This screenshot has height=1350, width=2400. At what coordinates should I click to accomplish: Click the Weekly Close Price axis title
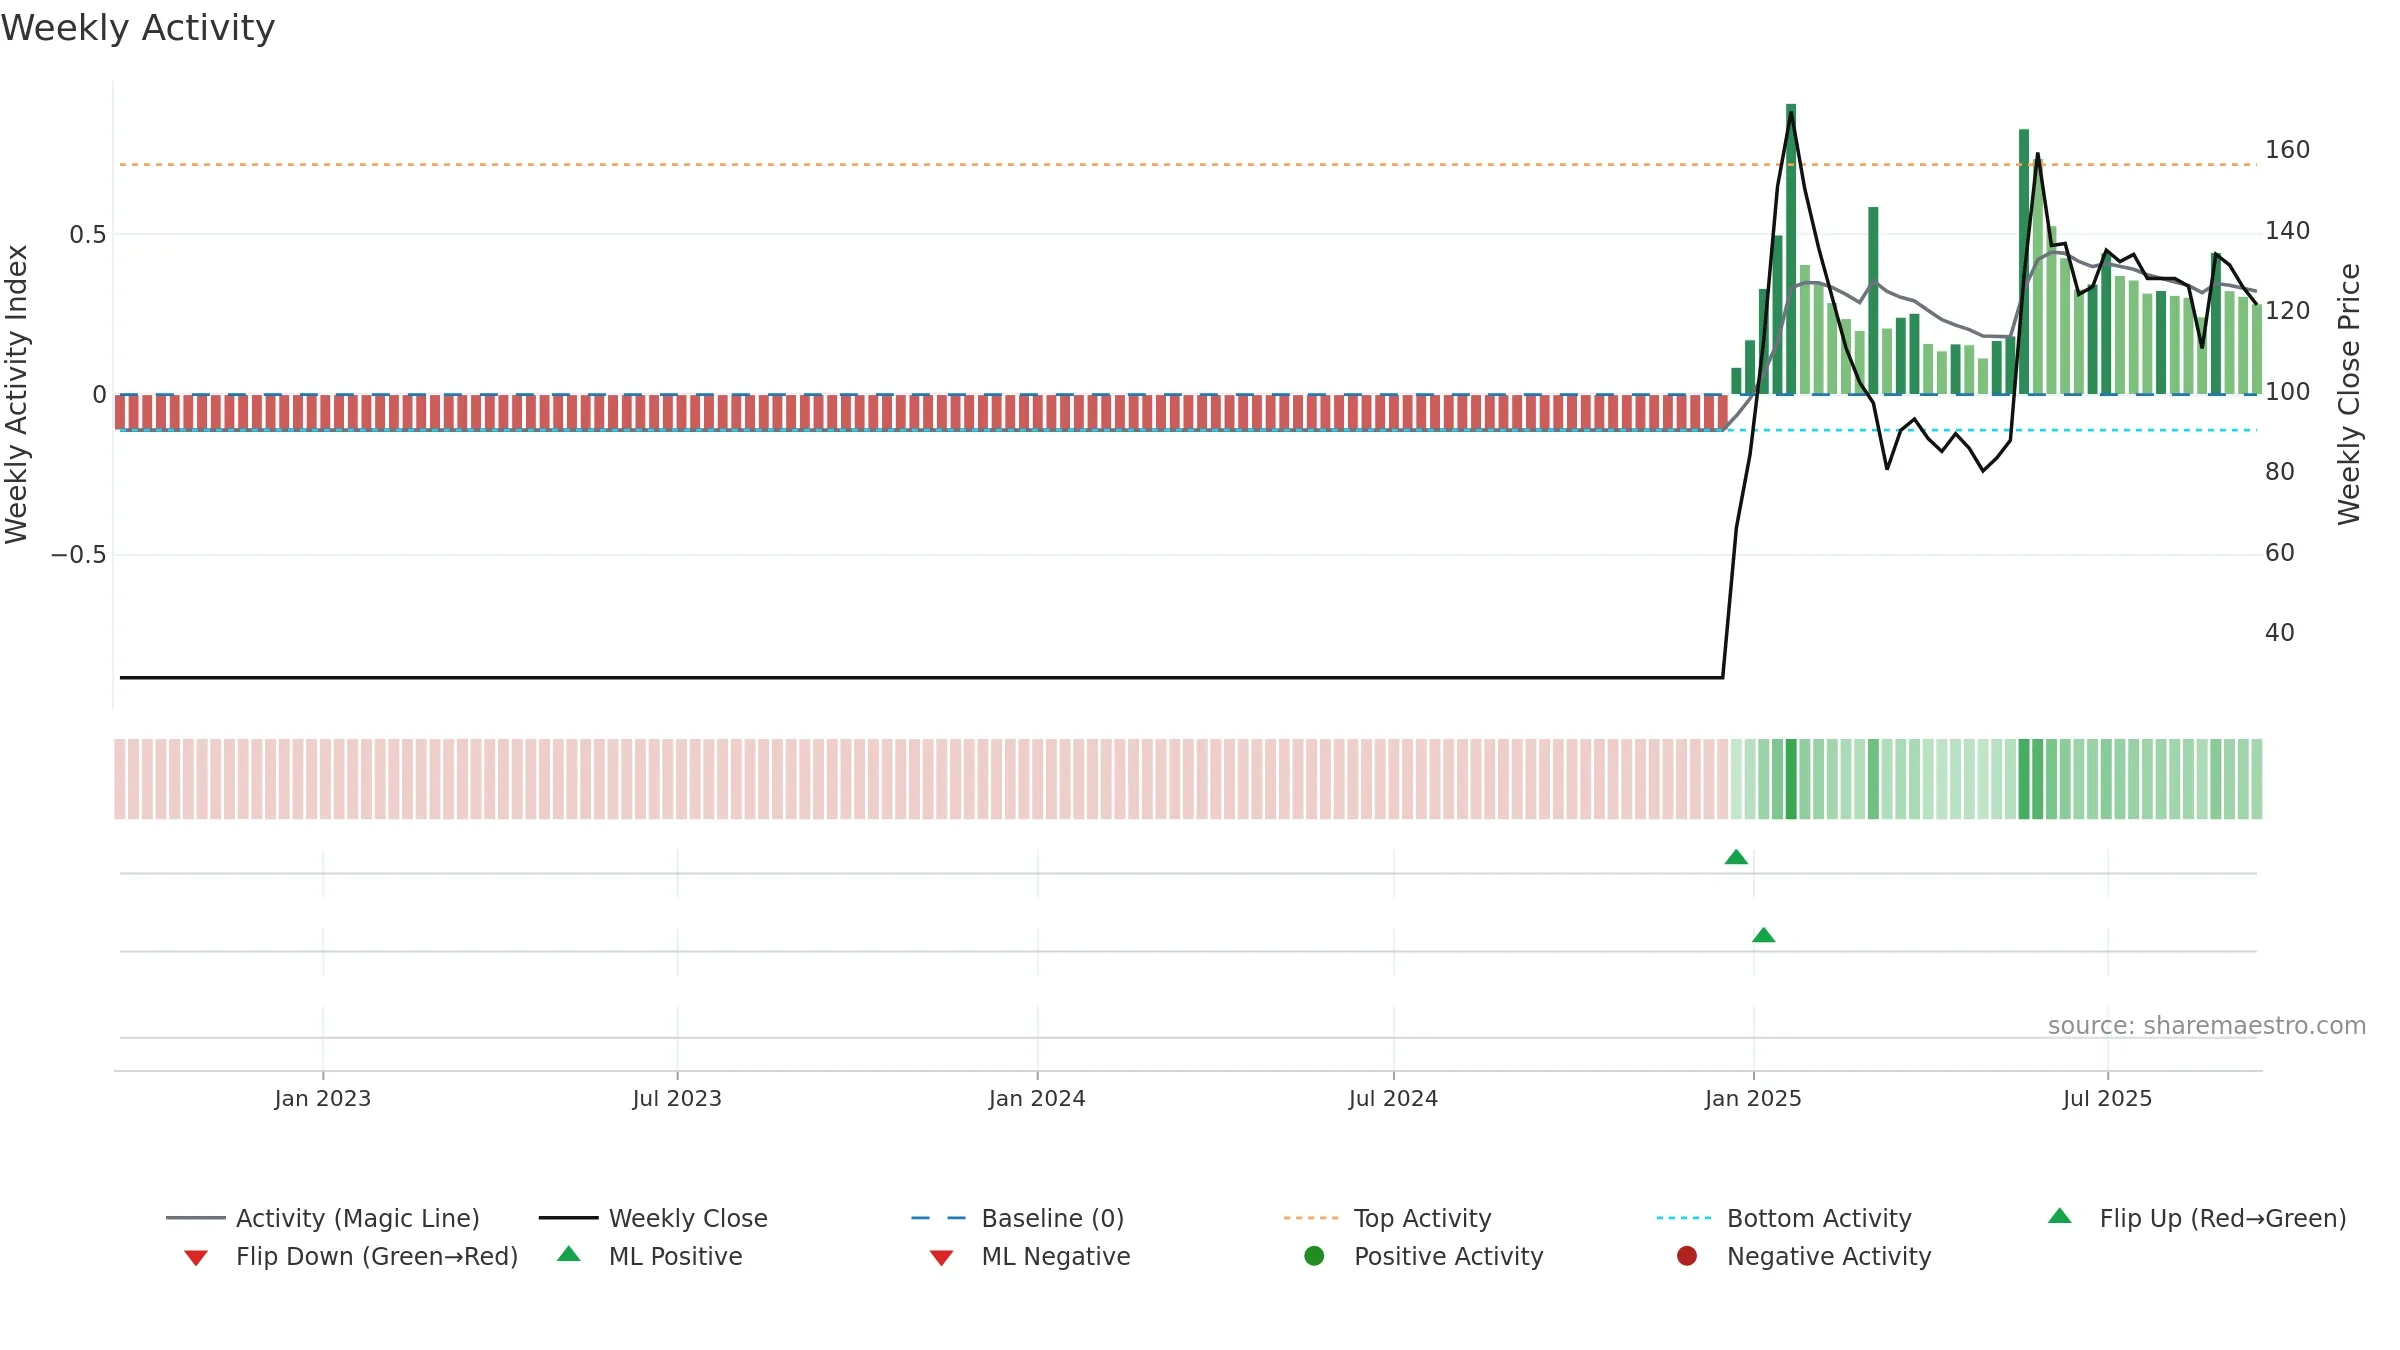point(2349,394)
